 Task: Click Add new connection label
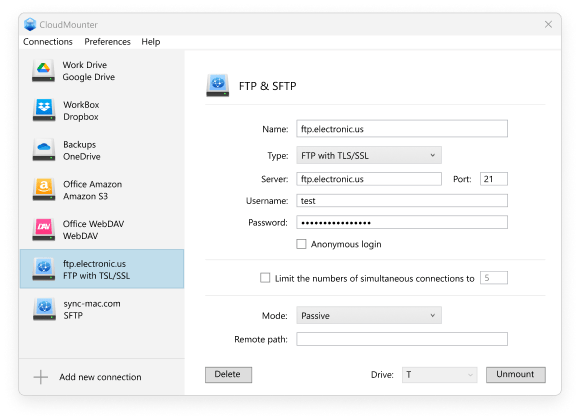(x=100, y=377)
